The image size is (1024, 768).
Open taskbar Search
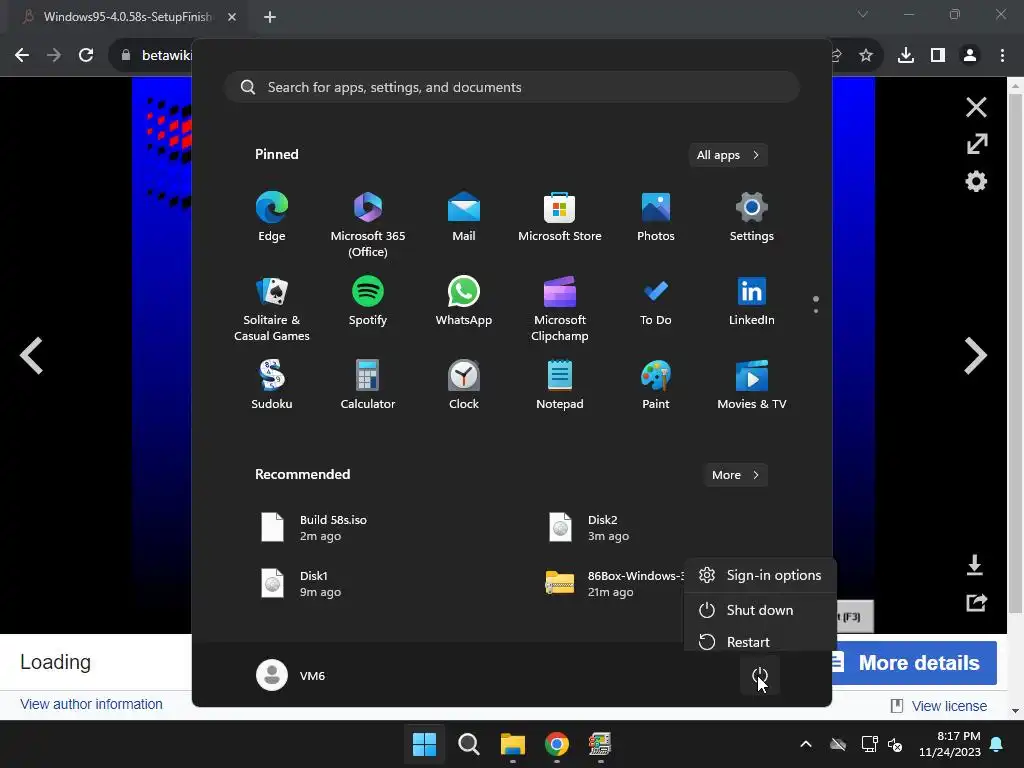pos(468,744)
